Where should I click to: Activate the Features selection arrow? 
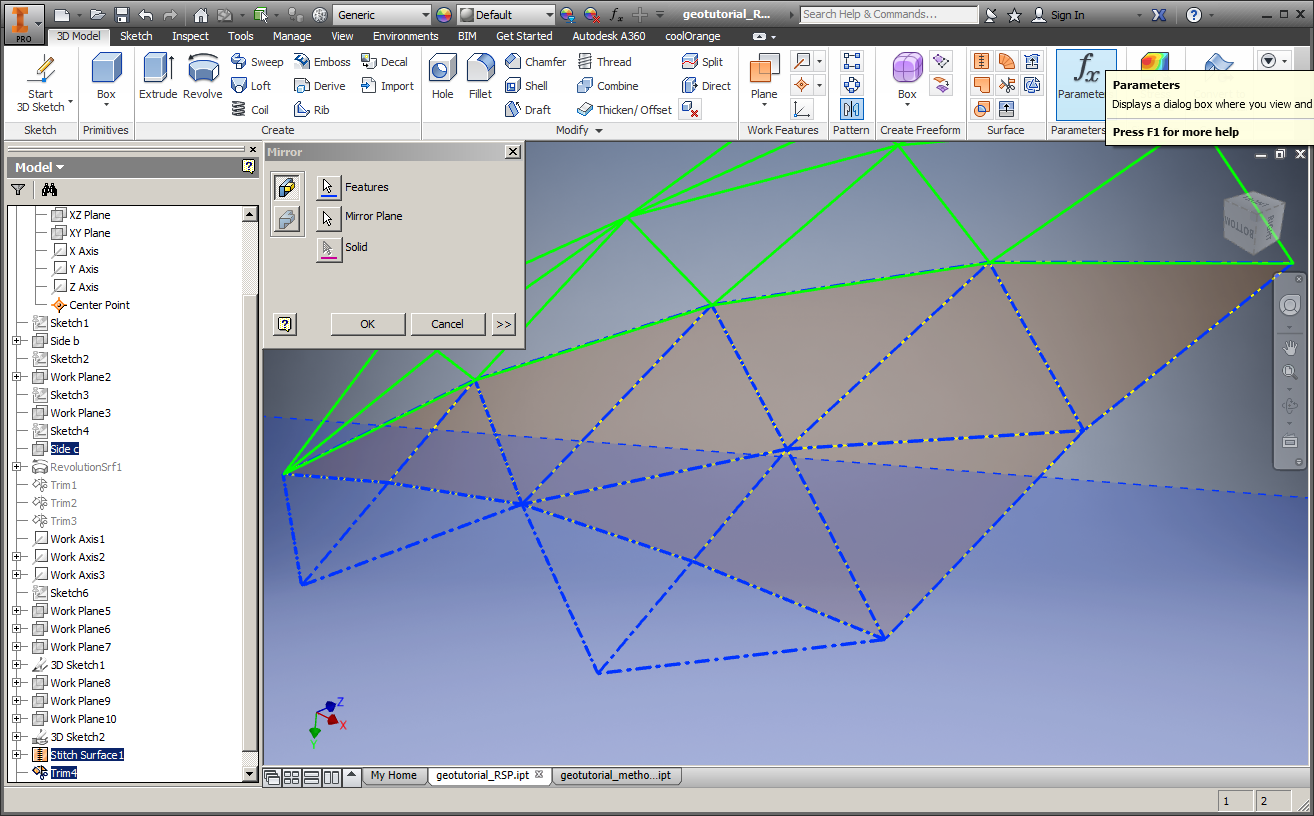329,187
